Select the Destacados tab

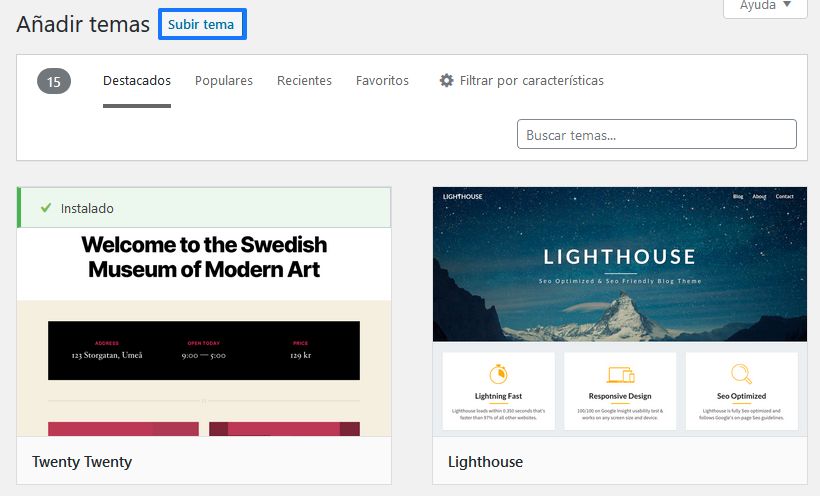point(137,81)
